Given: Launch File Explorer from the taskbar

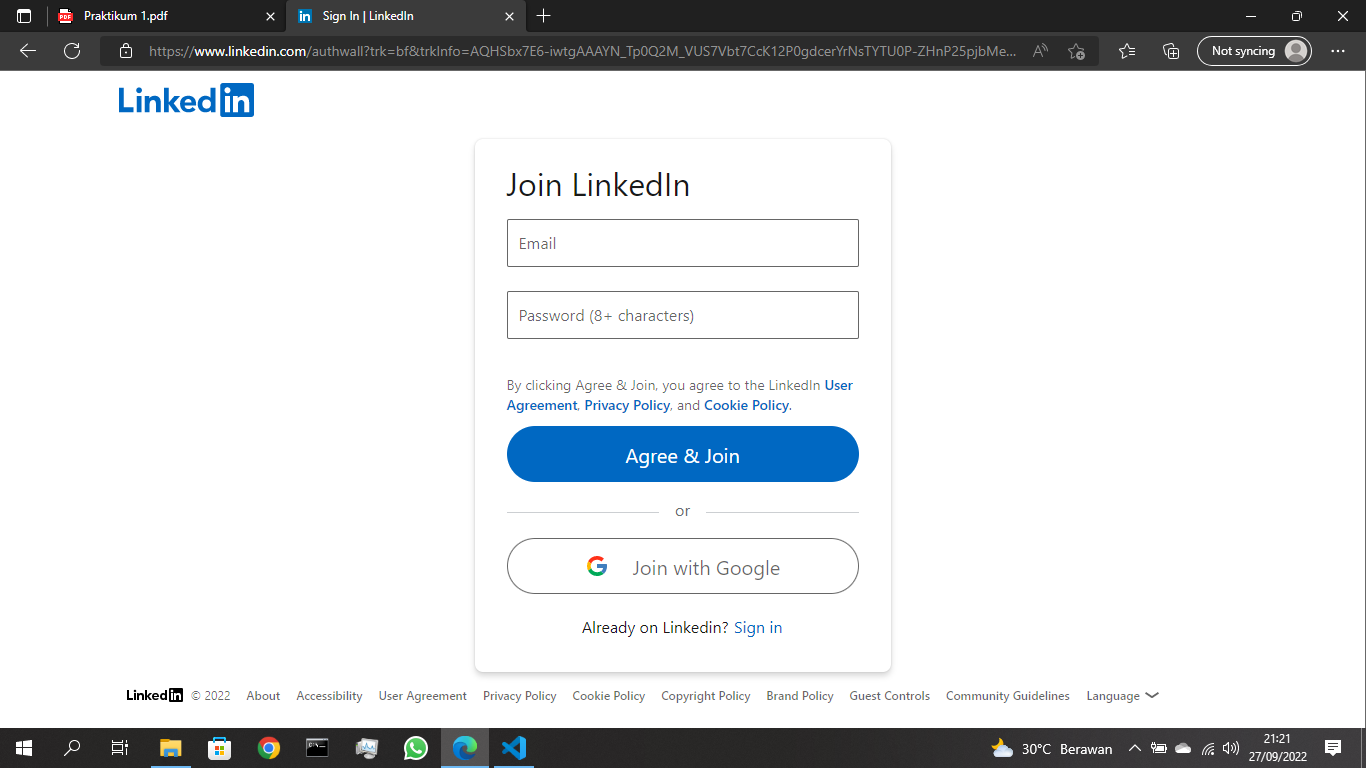Looking at the screenshot, I should coord(171,748).
